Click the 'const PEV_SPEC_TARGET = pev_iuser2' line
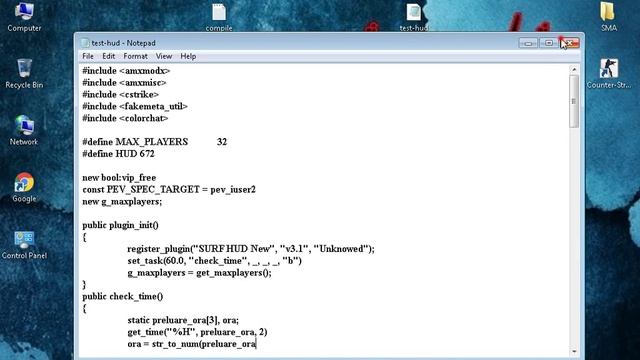 click(x=169, y=190)
